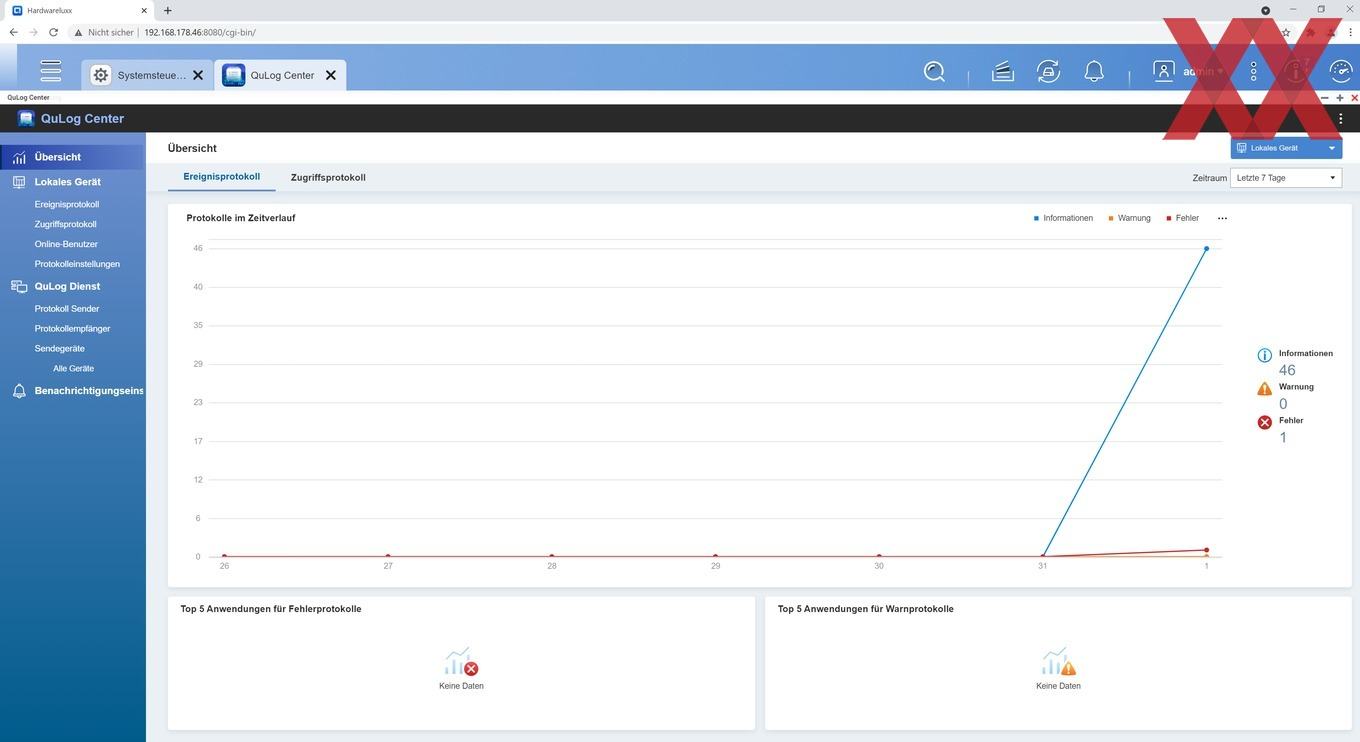Open Protokoll Sender sidebar entry
This screenshot has width=1360, height=742.
click(67, 309)
